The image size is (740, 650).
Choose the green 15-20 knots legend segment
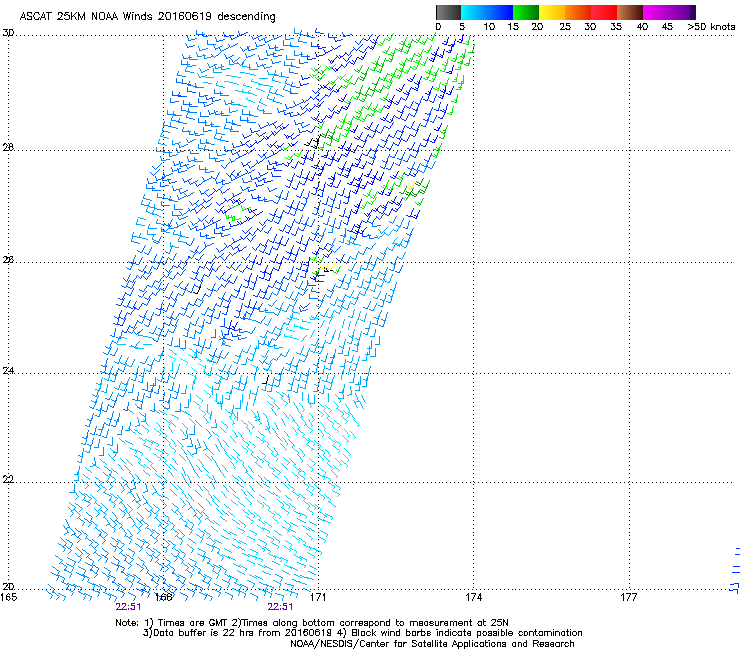pos(526,12)
